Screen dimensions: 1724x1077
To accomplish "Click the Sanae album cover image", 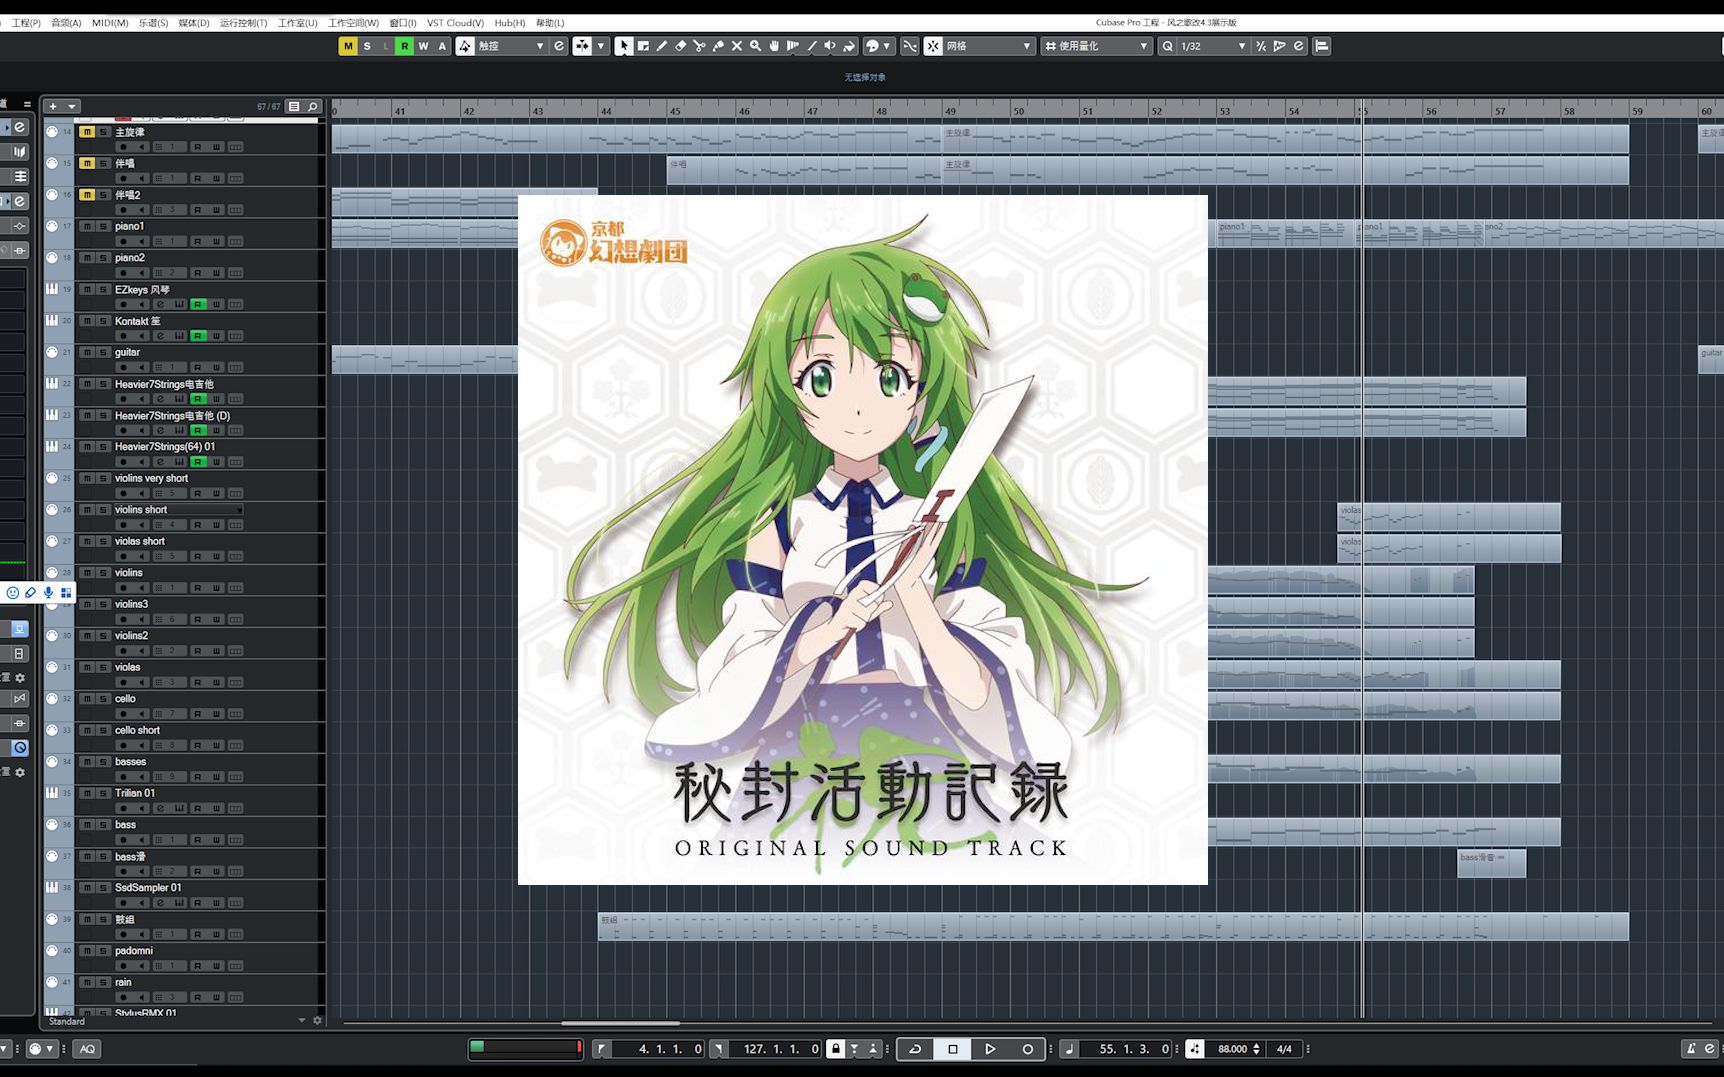I will 862,539.
